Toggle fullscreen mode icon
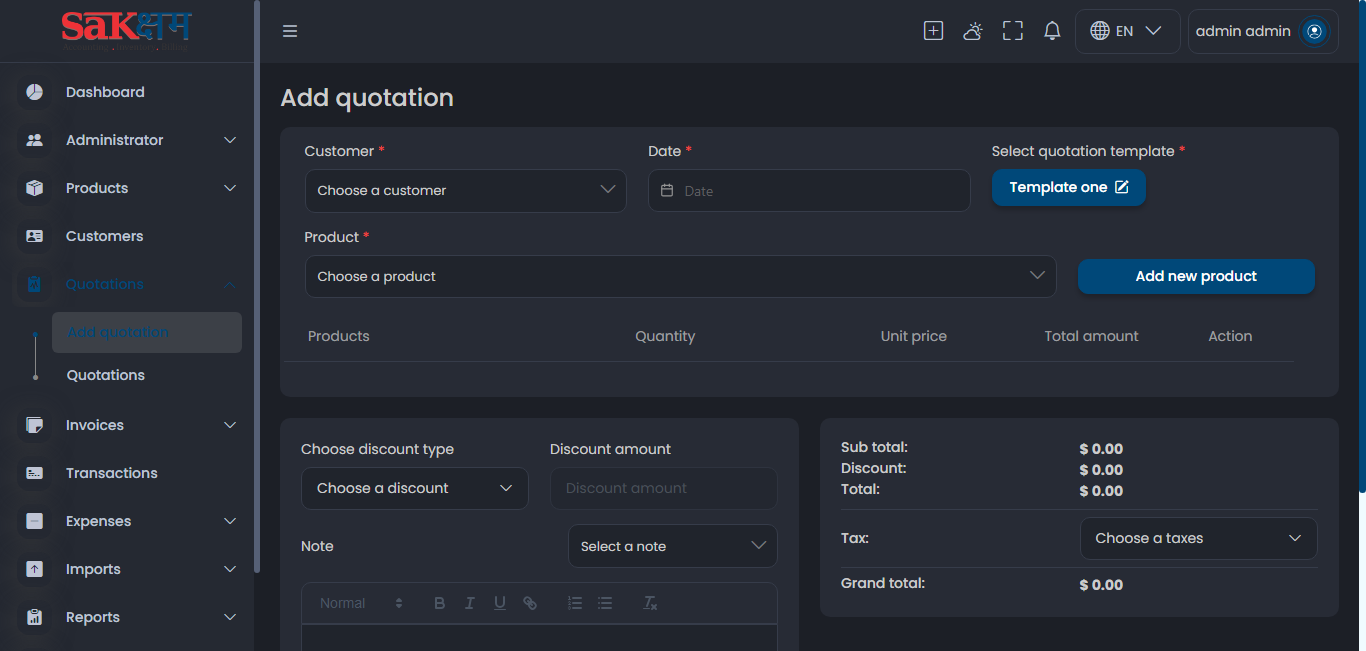The height and width of the screenshot is (651, 1366). coord(1013,31)
